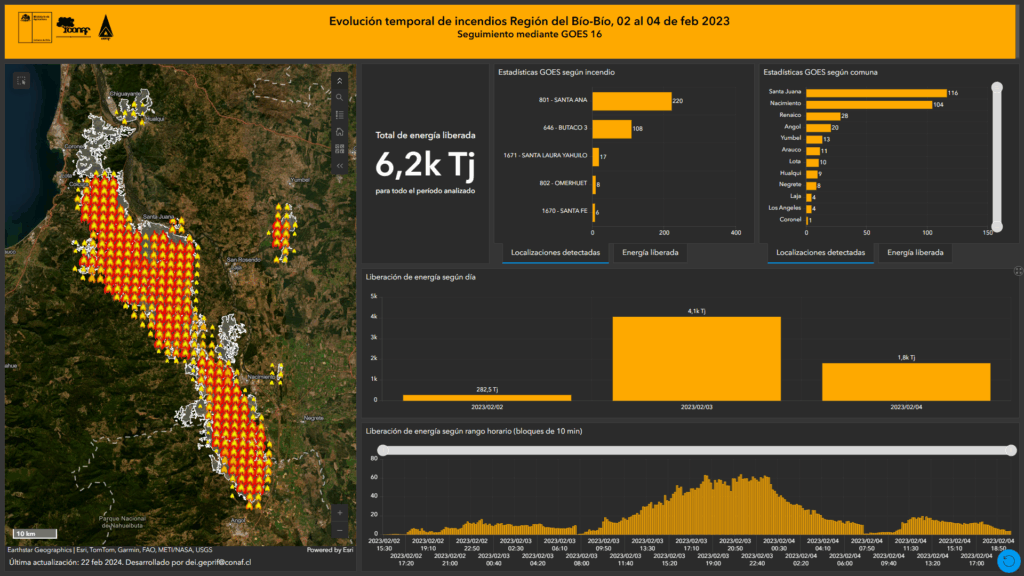Click the blue circular widget icon
Screen dimensions: 1024x576
[1008, 561]
